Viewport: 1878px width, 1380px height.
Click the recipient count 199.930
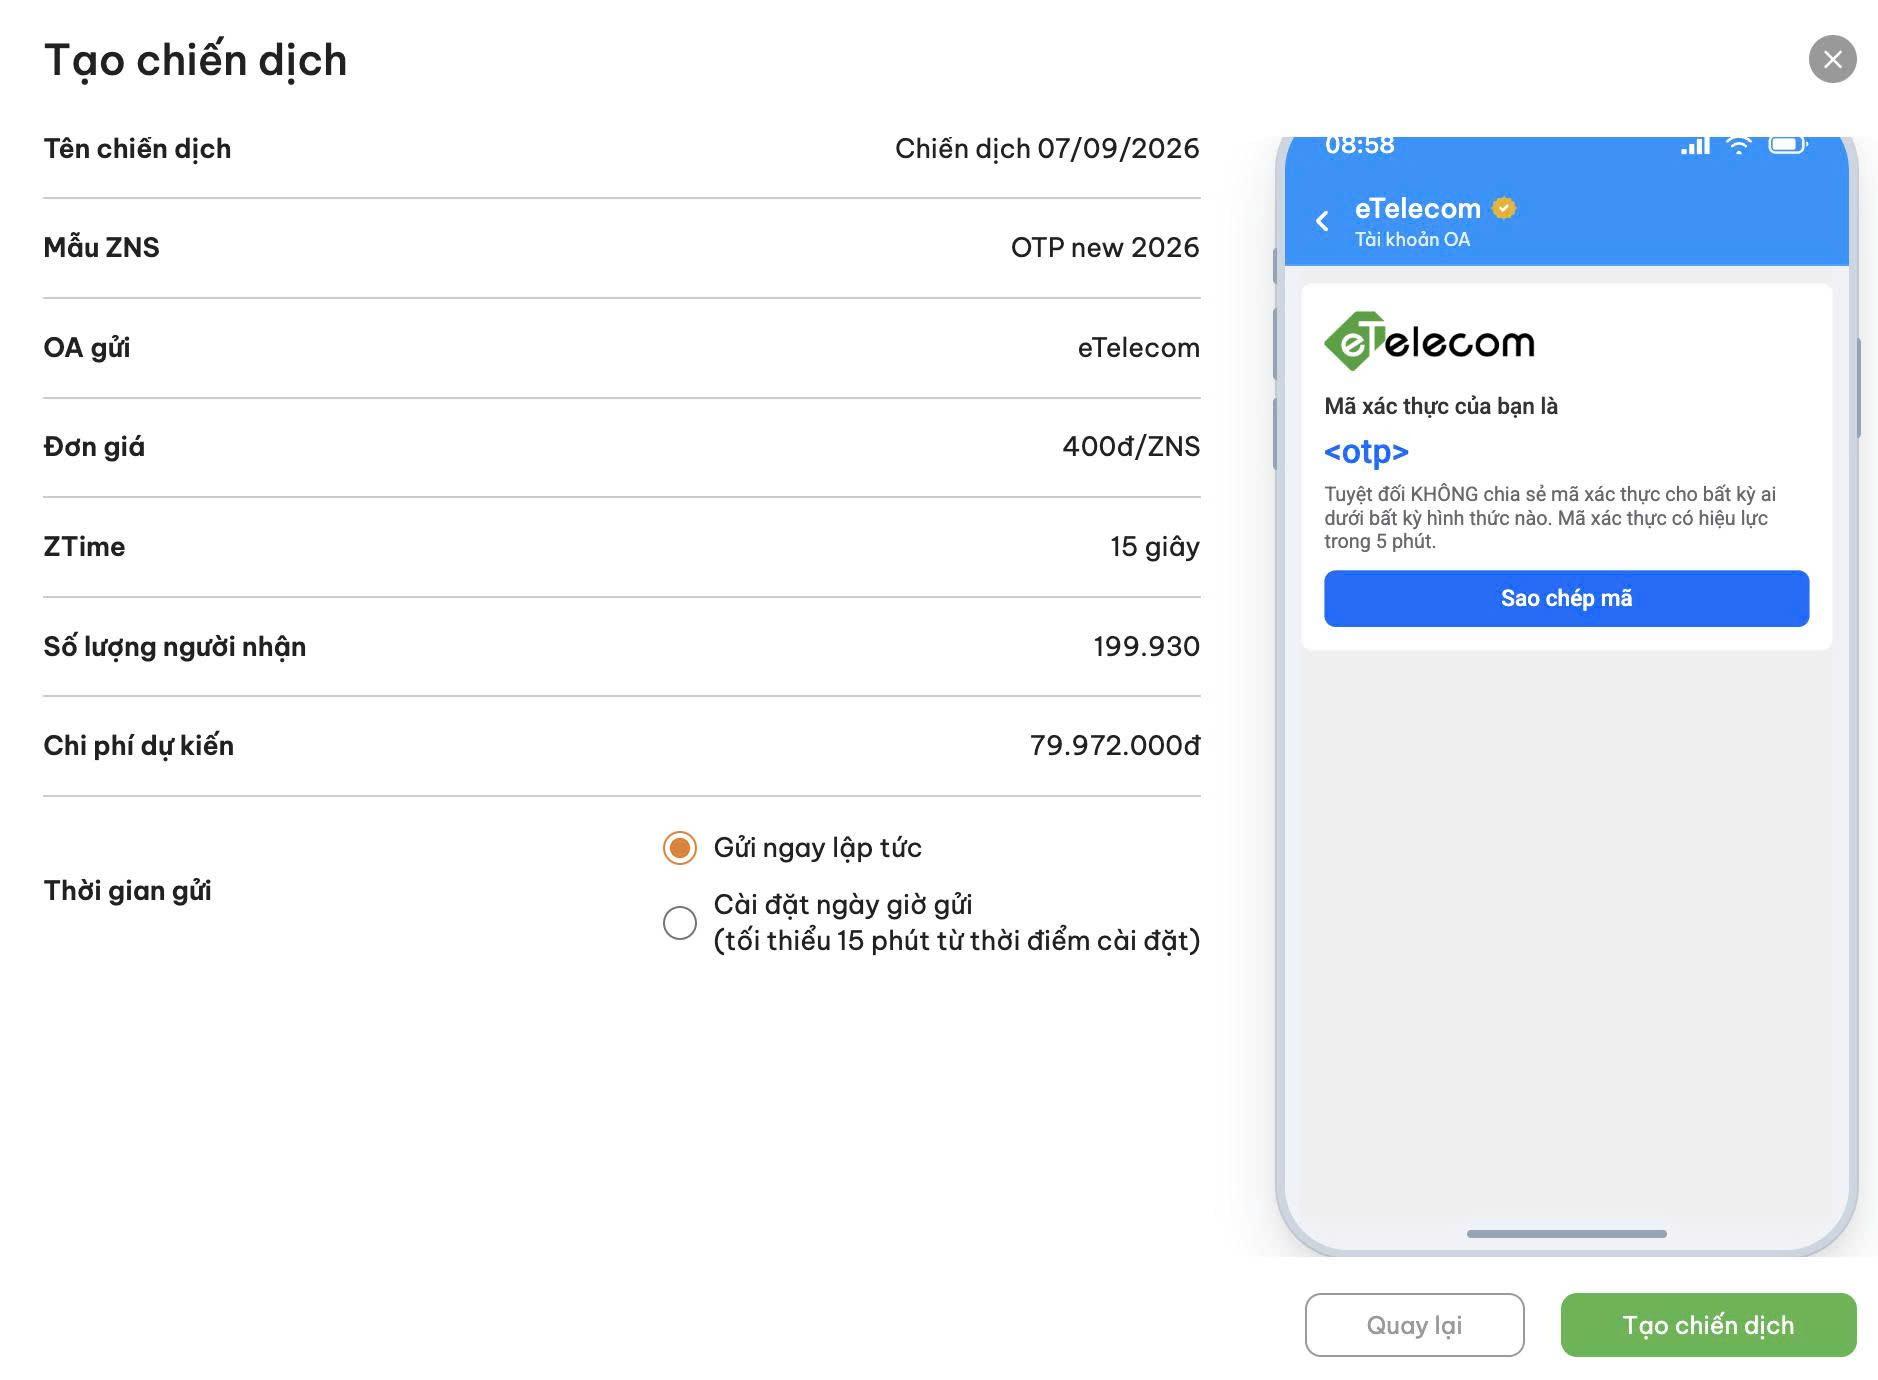1146,646
